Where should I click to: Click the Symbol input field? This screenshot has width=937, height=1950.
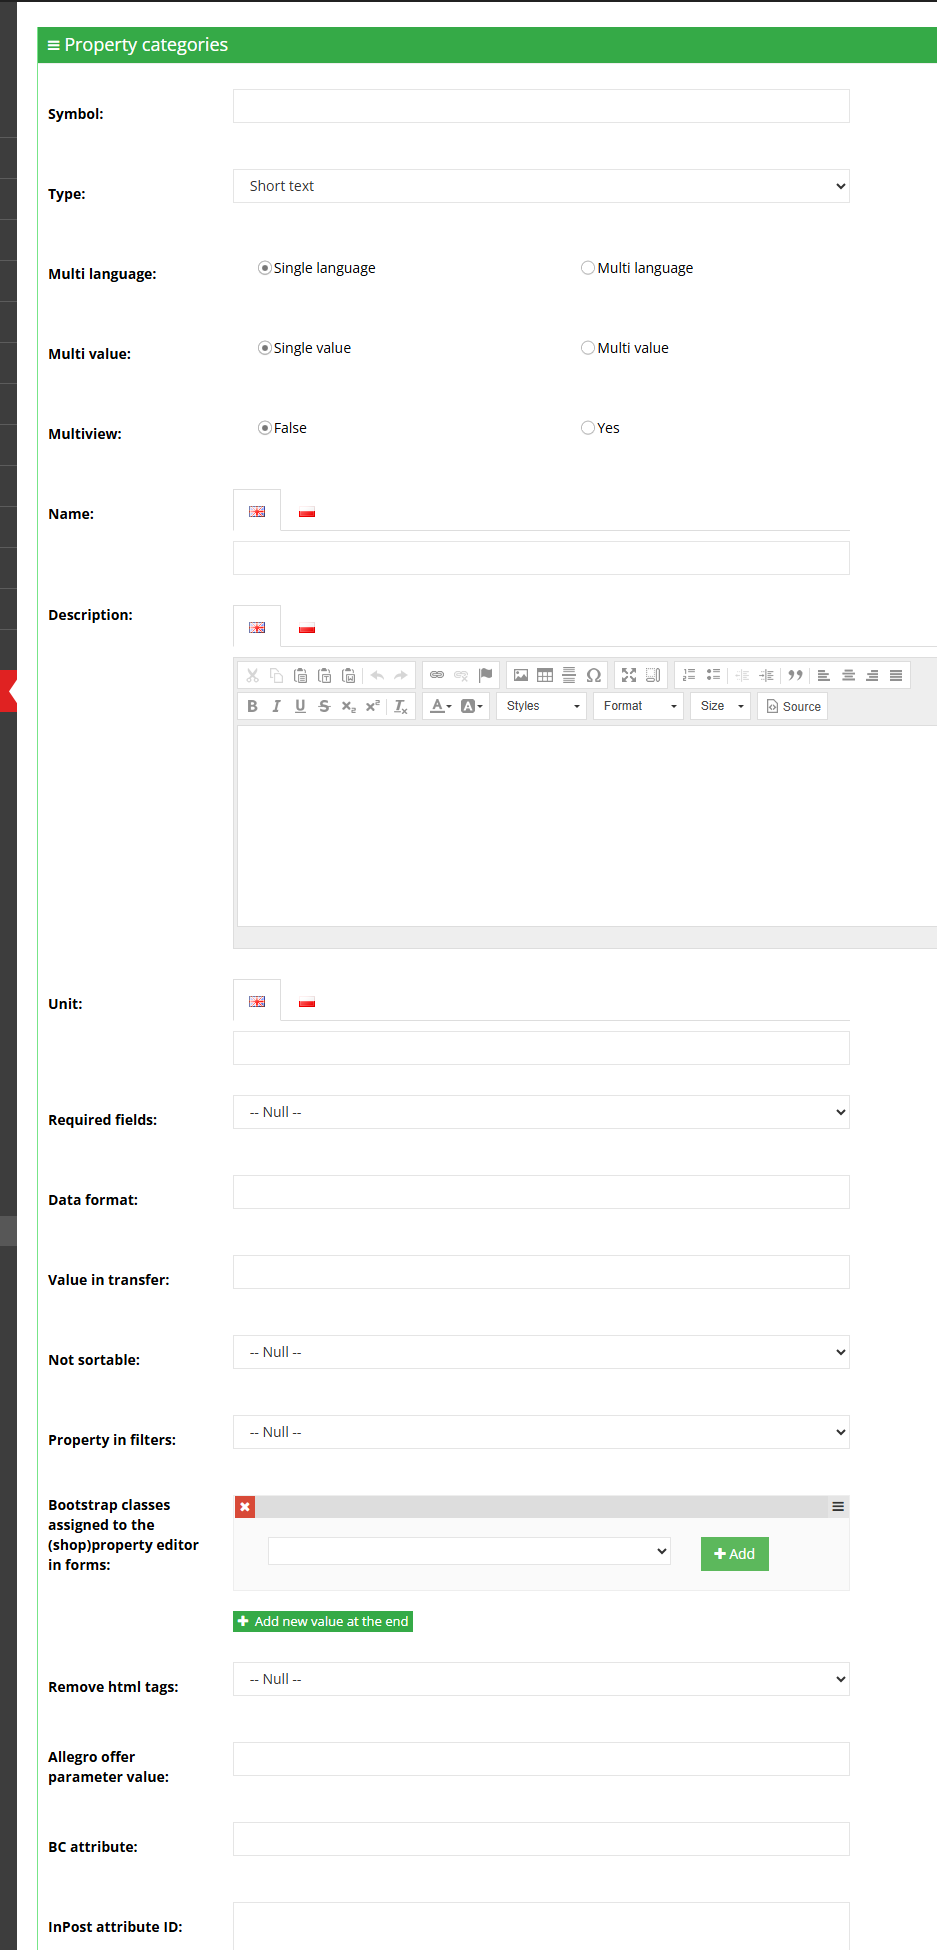pyautogui.click(x=541, y=106)
